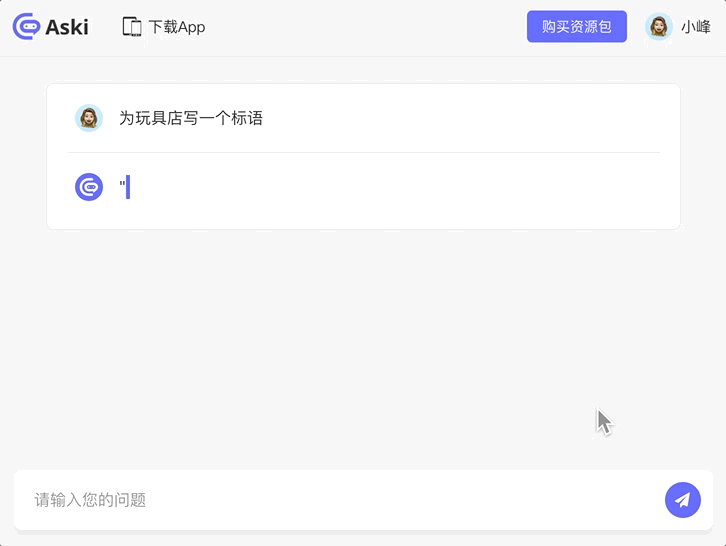Click the device icon beside 下载App
The image size is (726, 546).
[132, 27]
